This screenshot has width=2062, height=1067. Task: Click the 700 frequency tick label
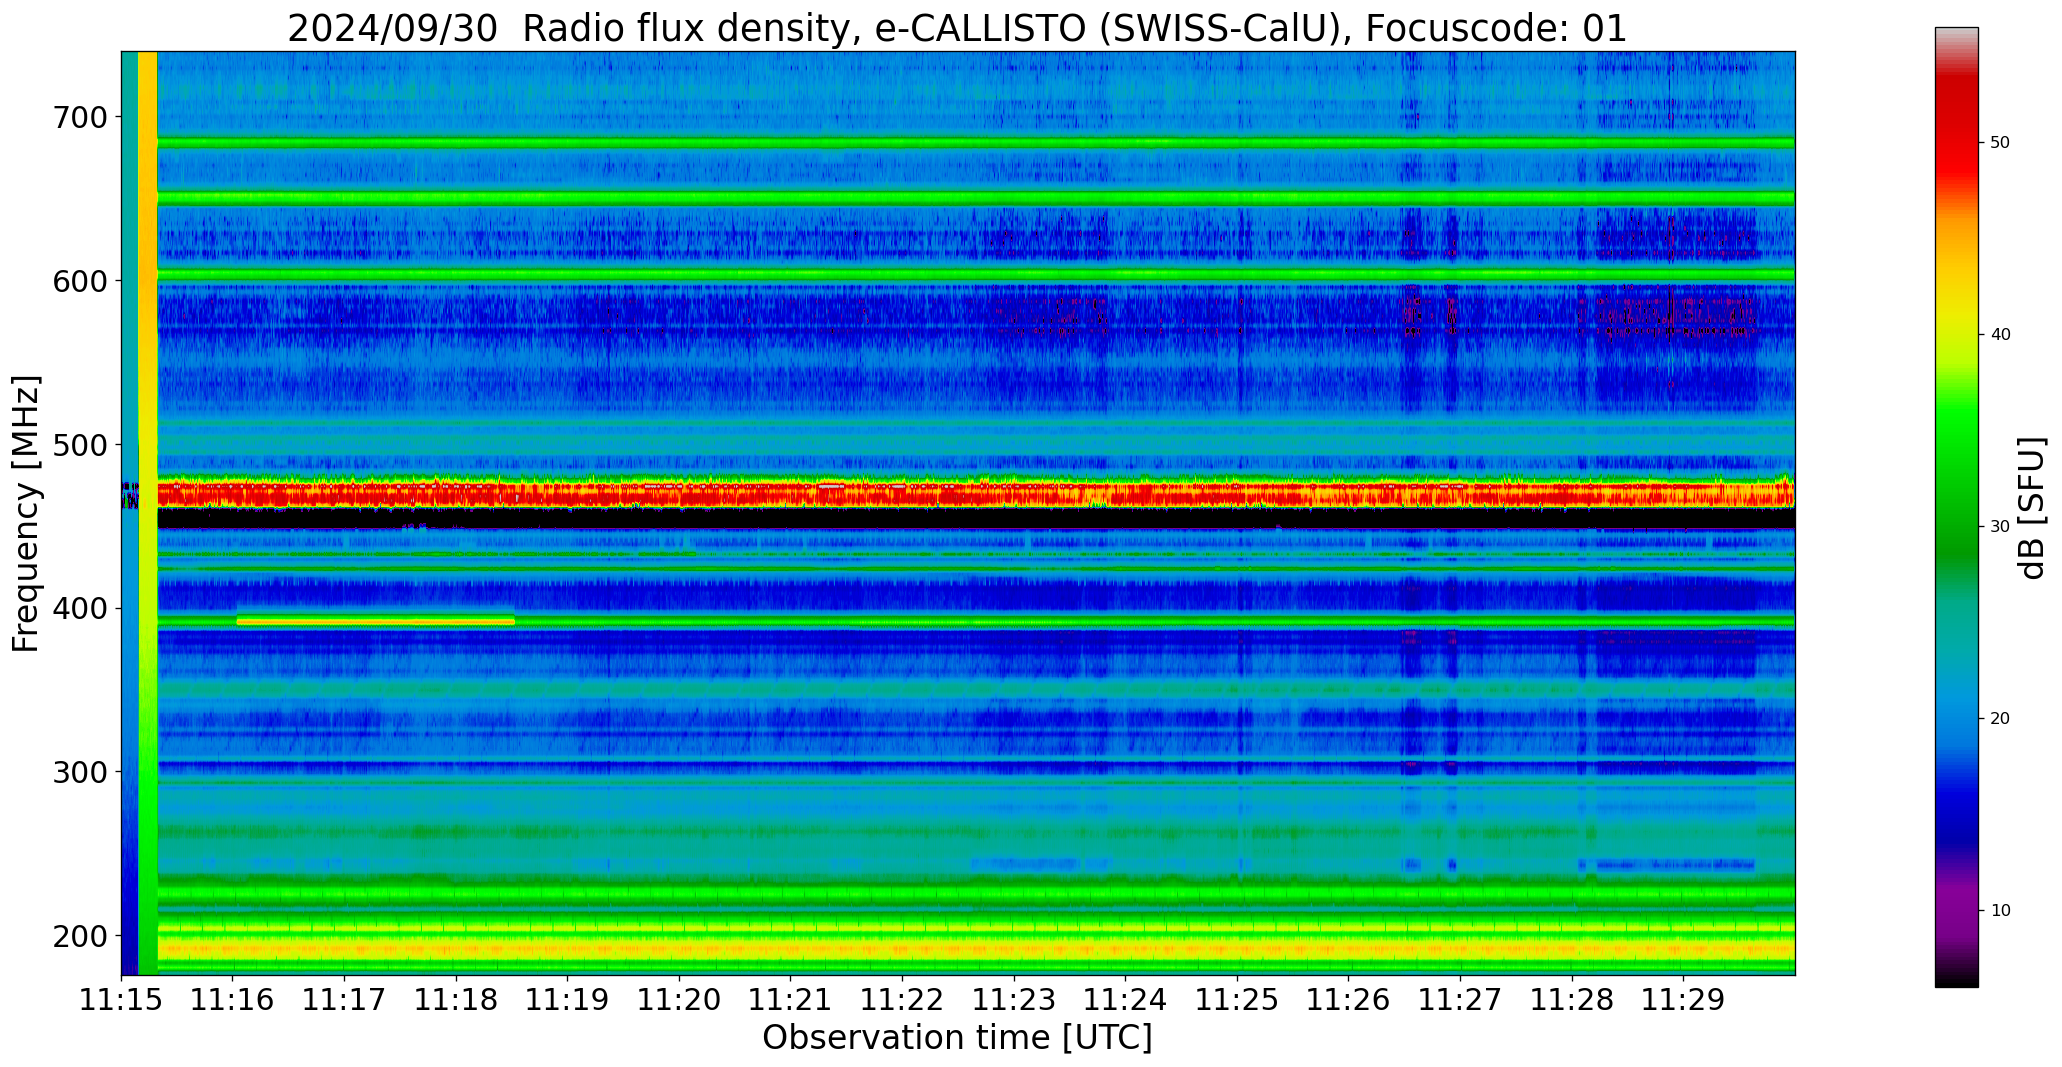click(x=79, y=117)
